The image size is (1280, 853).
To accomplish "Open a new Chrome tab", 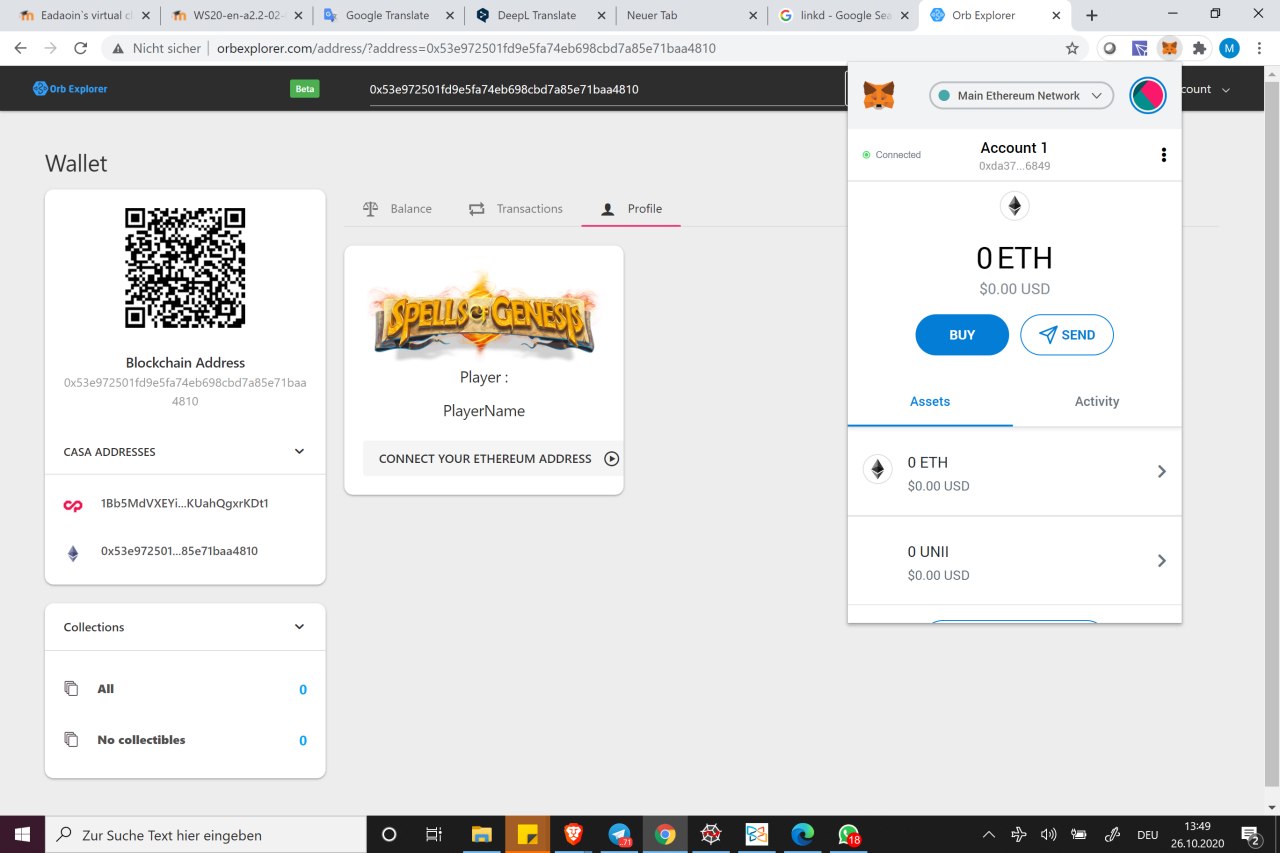I will point(1092,15).
